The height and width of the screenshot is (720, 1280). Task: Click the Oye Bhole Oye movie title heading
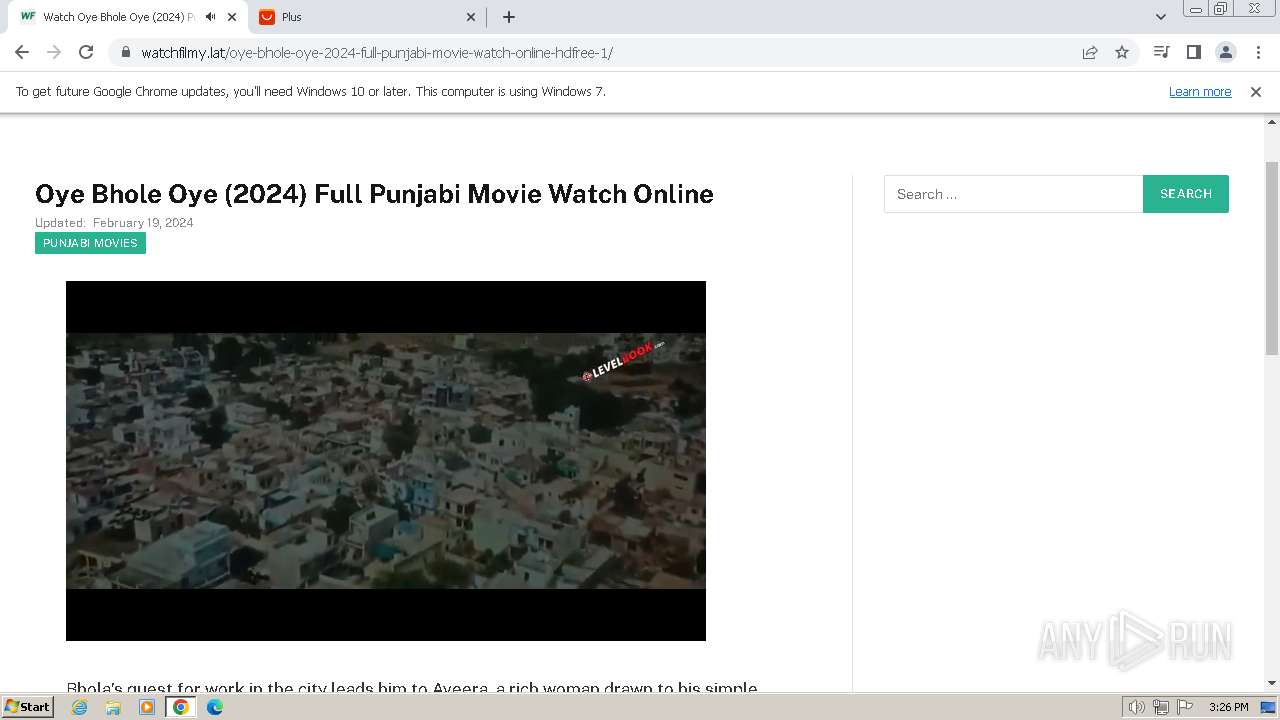pyautogui.click(x=374, y=194)
